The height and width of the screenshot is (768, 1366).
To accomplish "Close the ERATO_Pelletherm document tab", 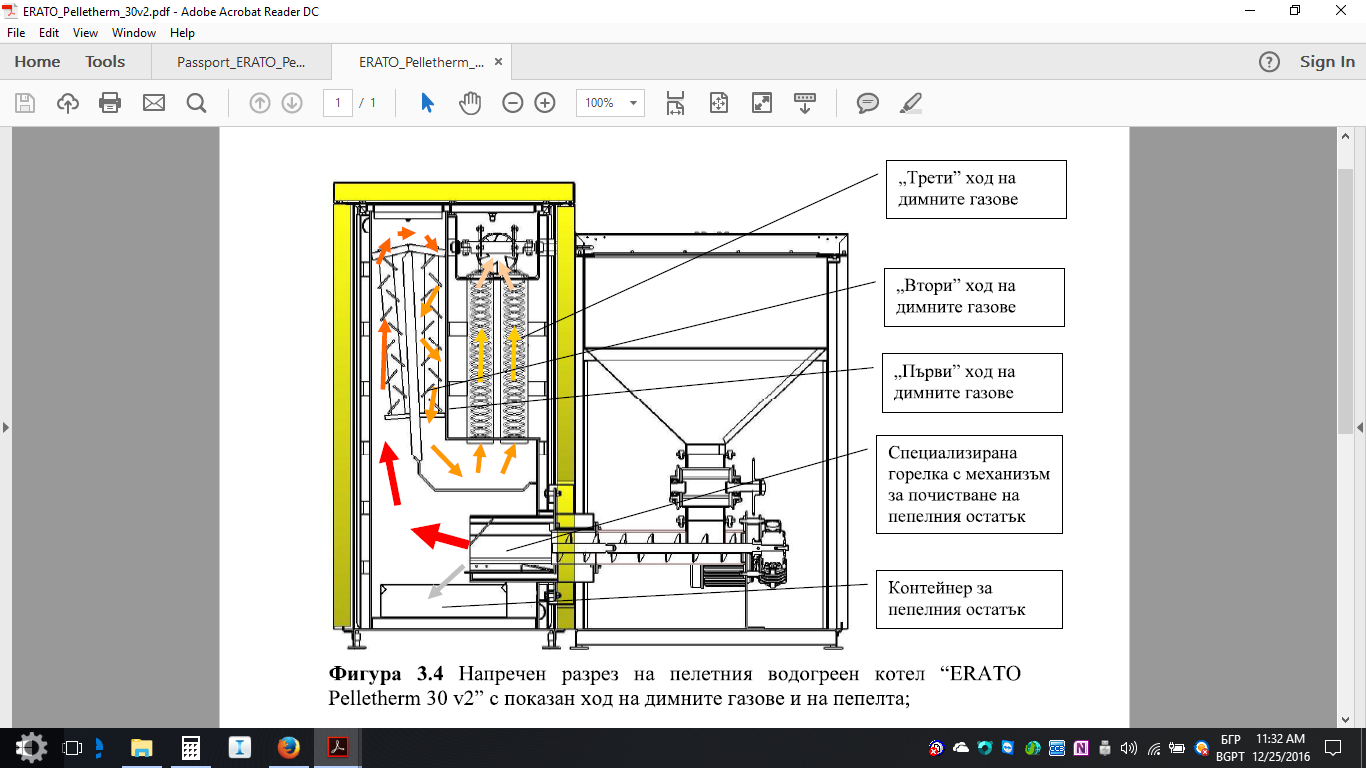I will [498, 62].
